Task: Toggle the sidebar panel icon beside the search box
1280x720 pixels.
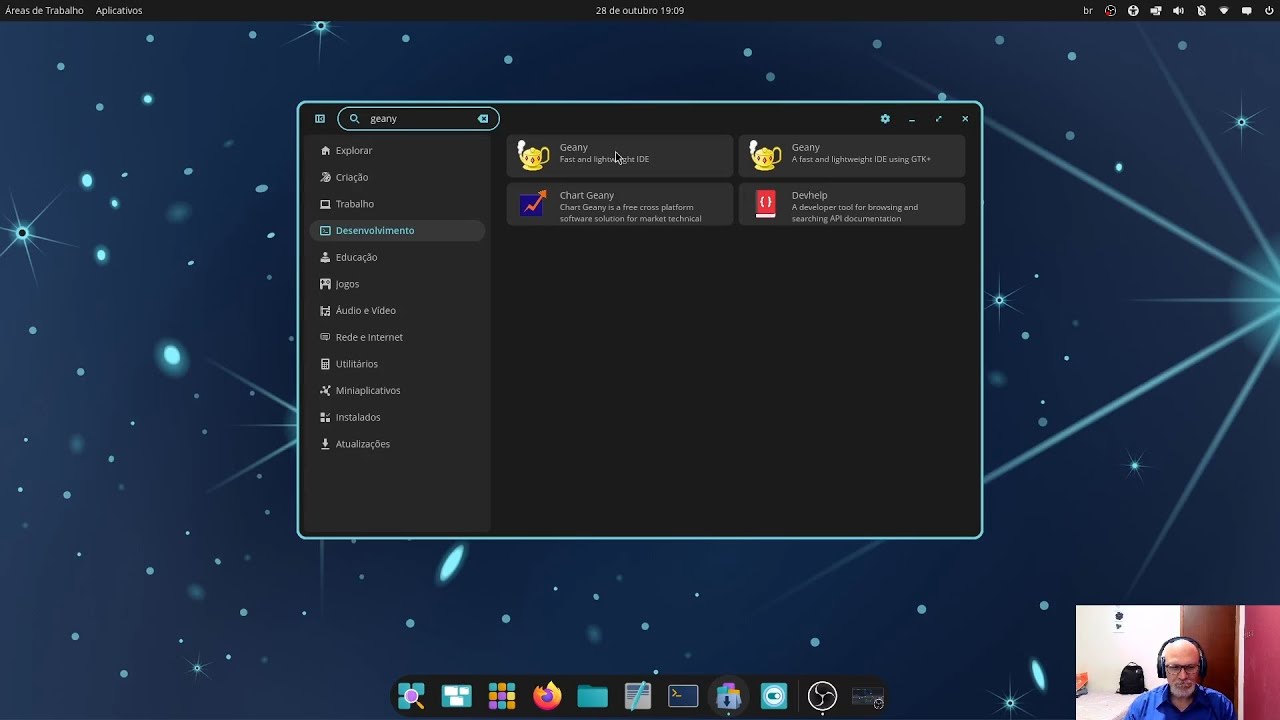Action: point(320,118)
